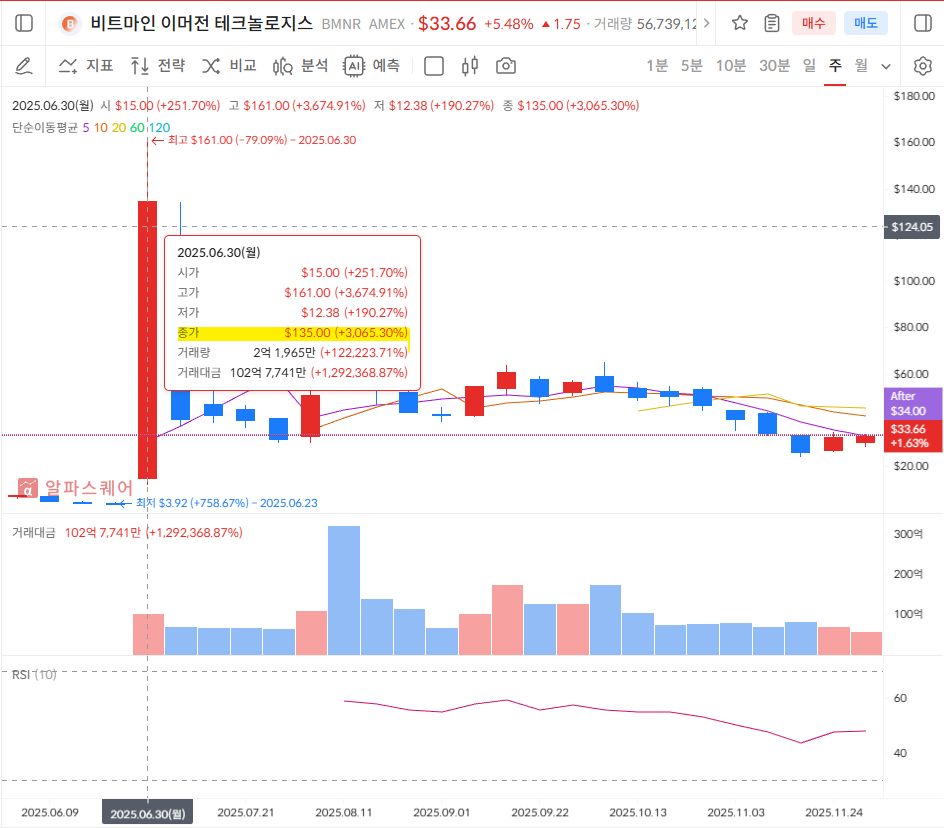Open the 분석 analysis menu

point(301,66)
